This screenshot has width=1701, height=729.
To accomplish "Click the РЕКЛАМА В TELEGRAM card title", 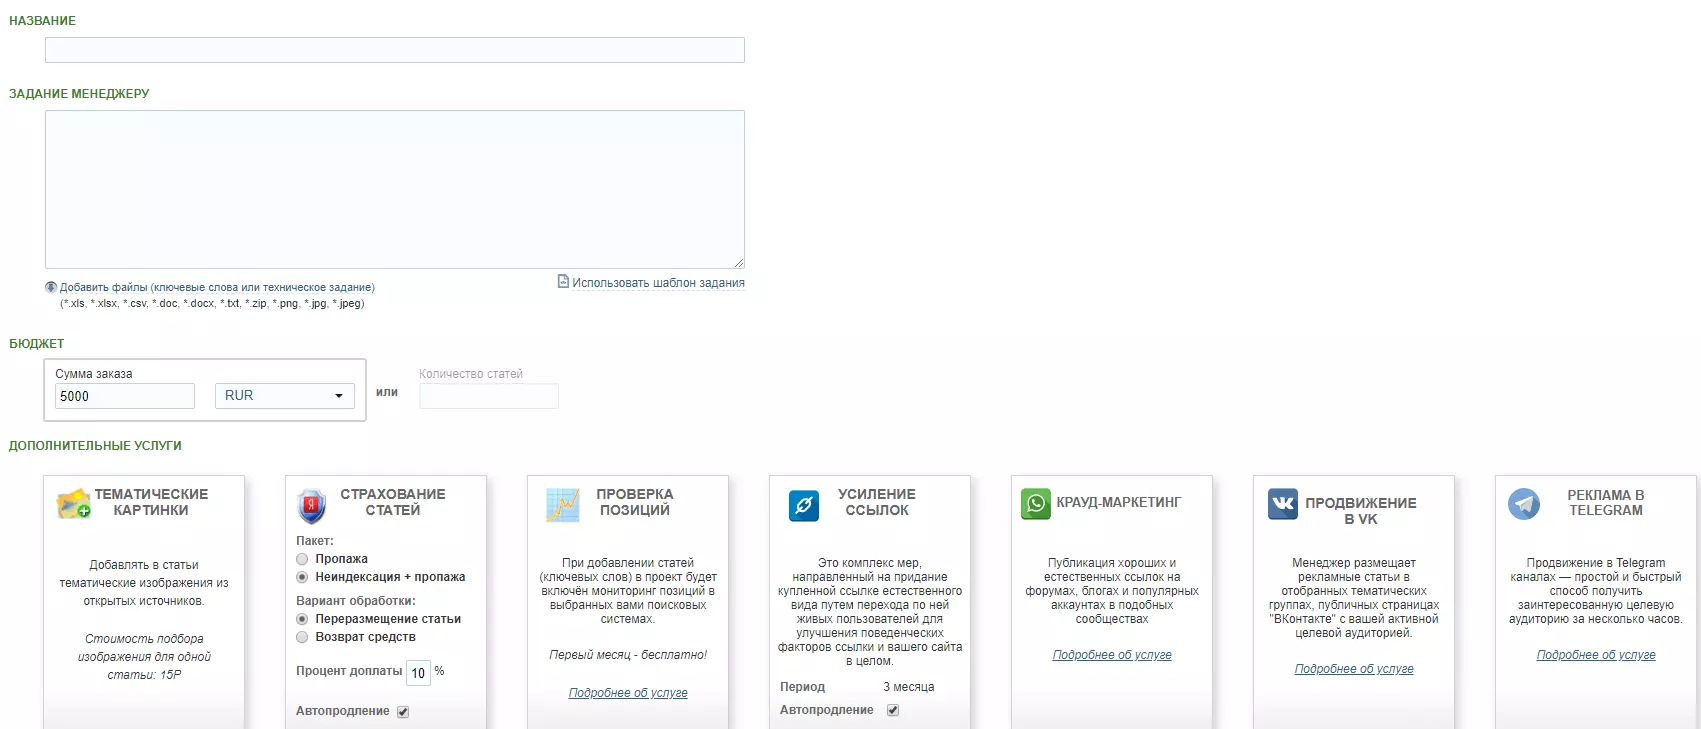I will click(x=1606, y=502).
